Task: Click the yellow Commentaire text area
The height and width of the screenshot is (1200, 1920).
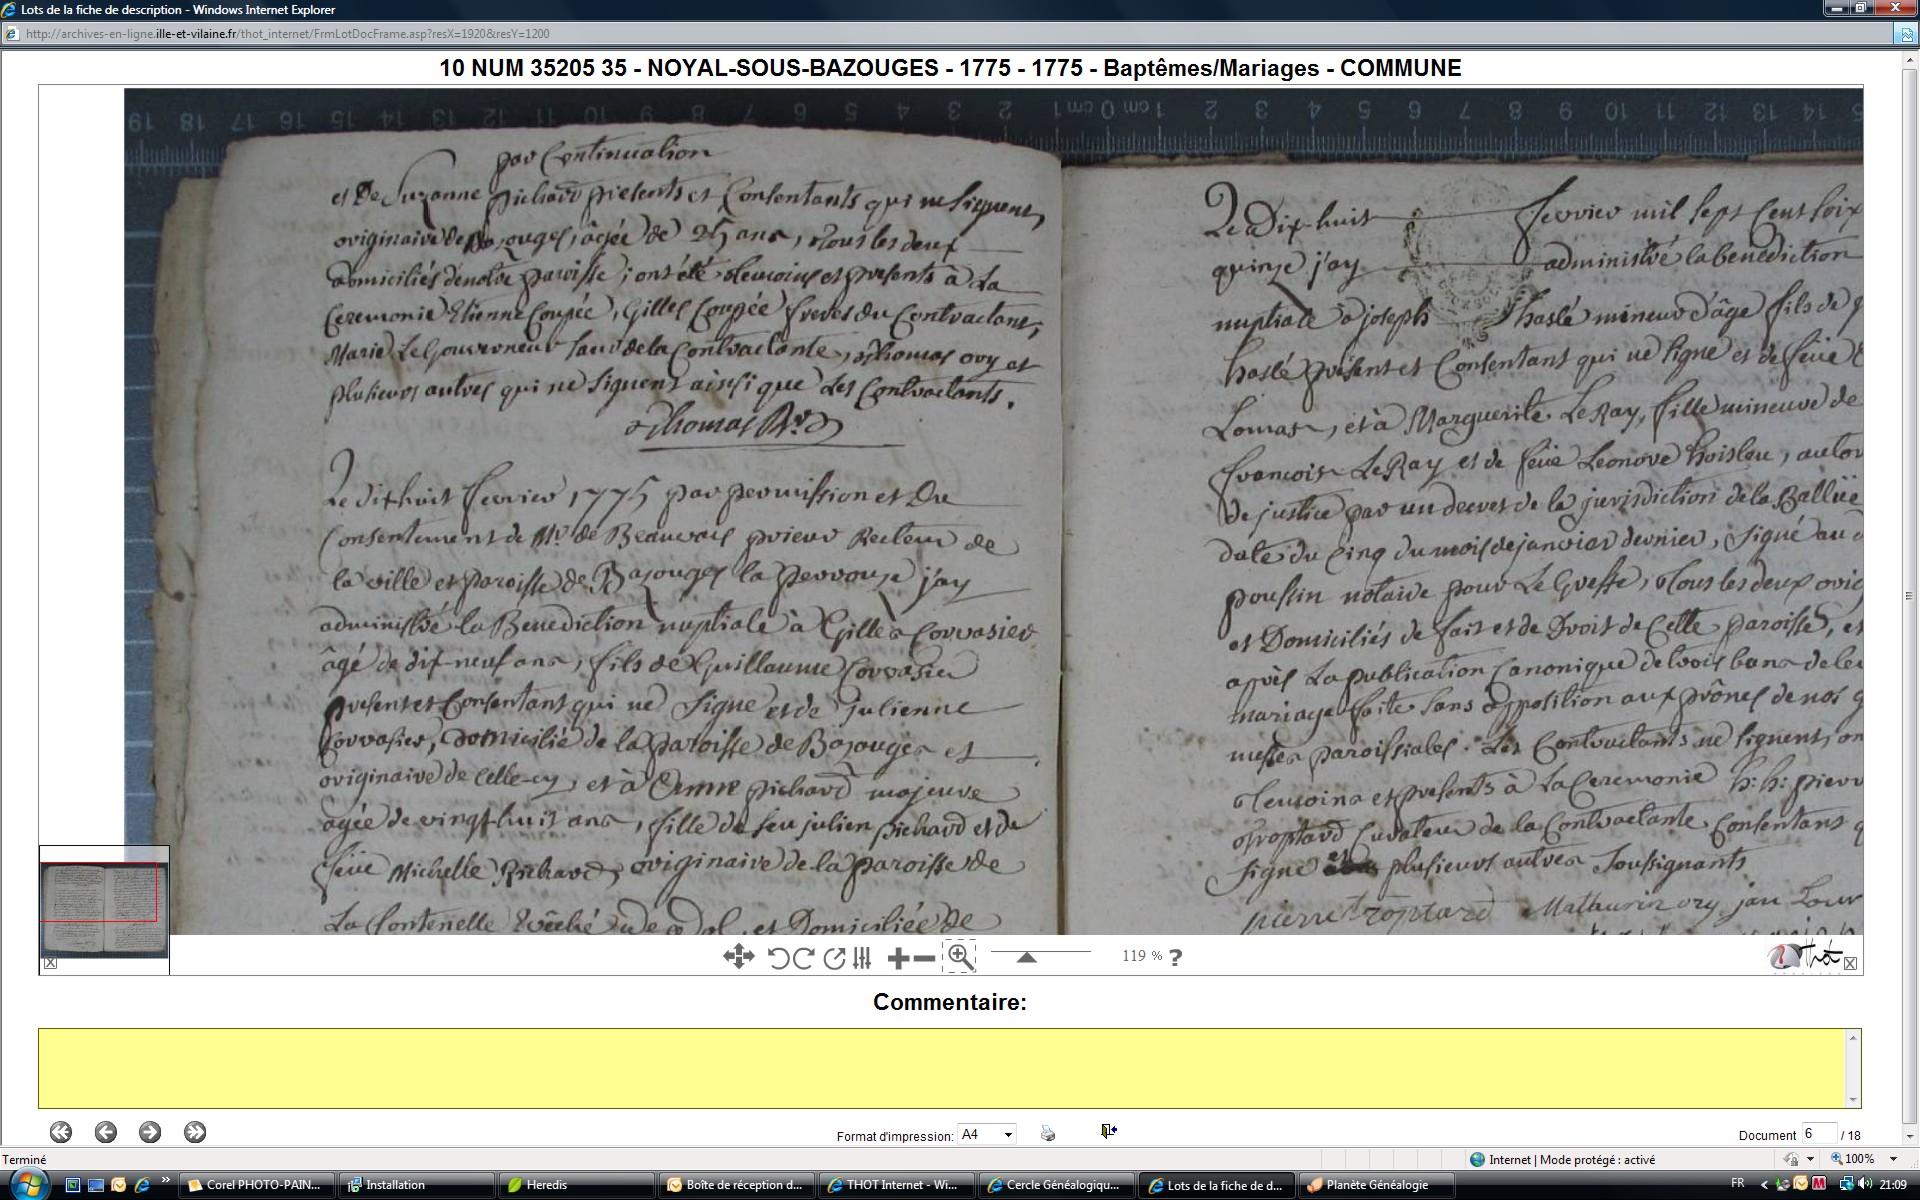Action: [x=945, y=1067]
